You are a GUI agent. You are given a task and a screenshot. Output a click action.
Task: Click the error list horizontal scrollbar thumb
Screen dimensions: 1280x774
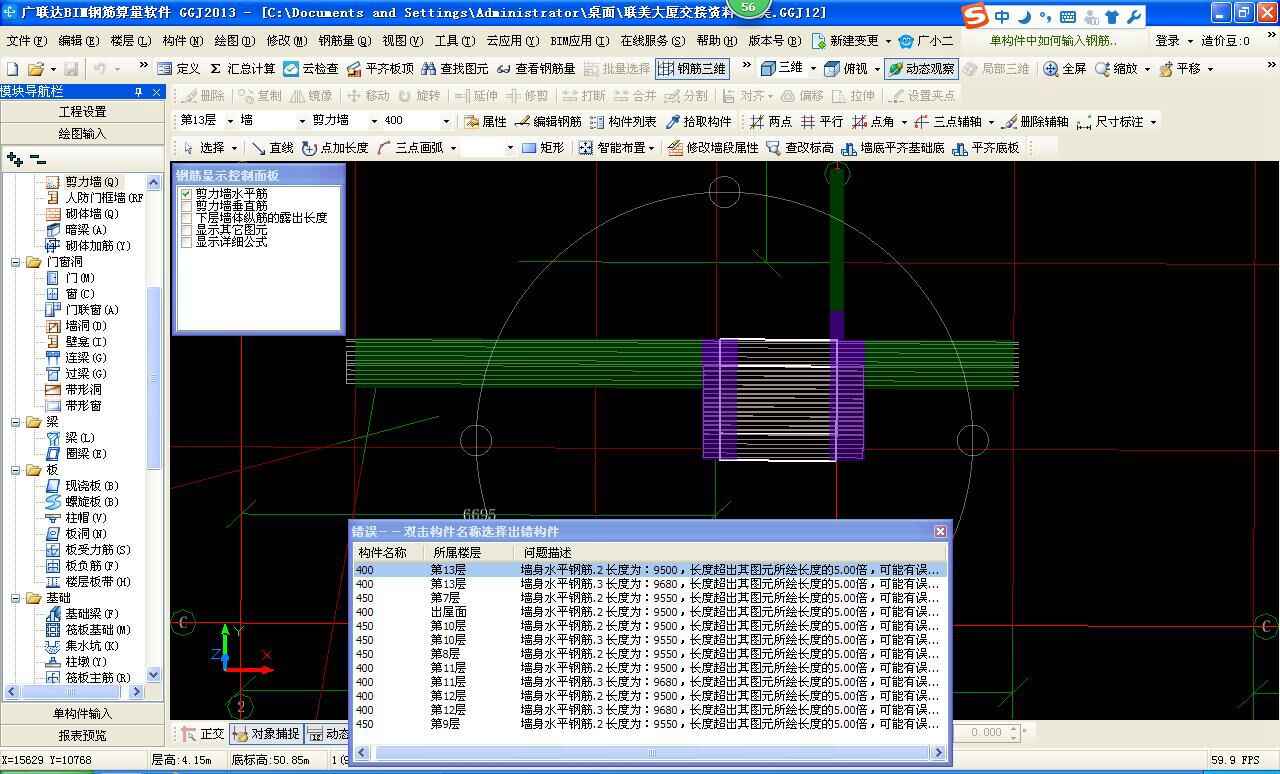[x=651, y=753]
